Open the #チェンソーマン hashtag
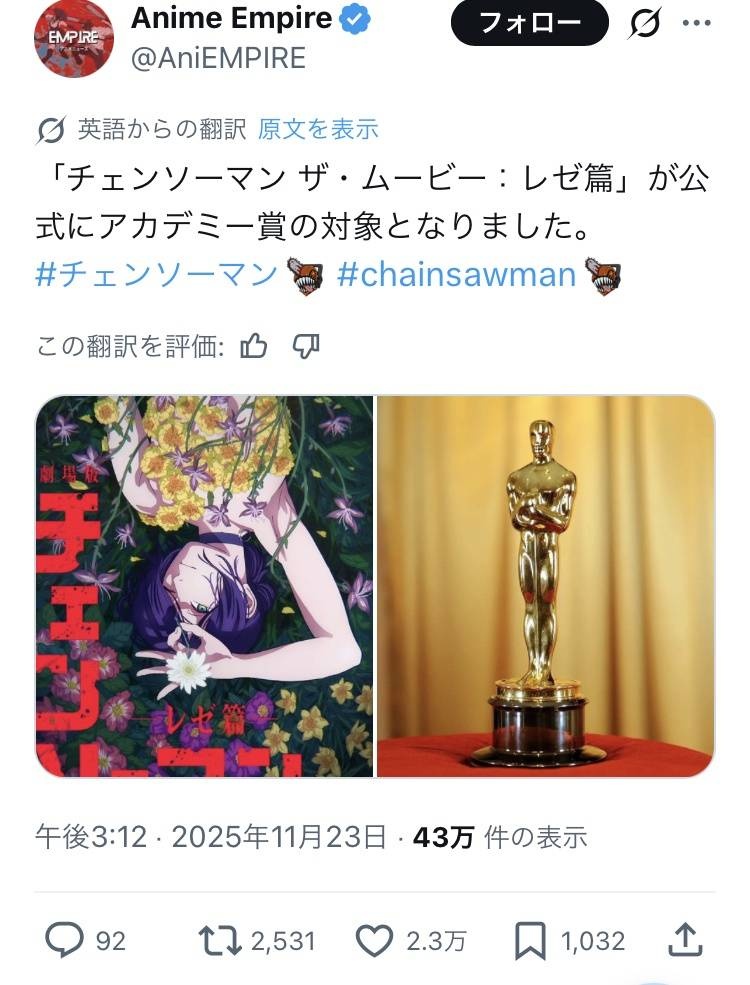 point(156,275)
